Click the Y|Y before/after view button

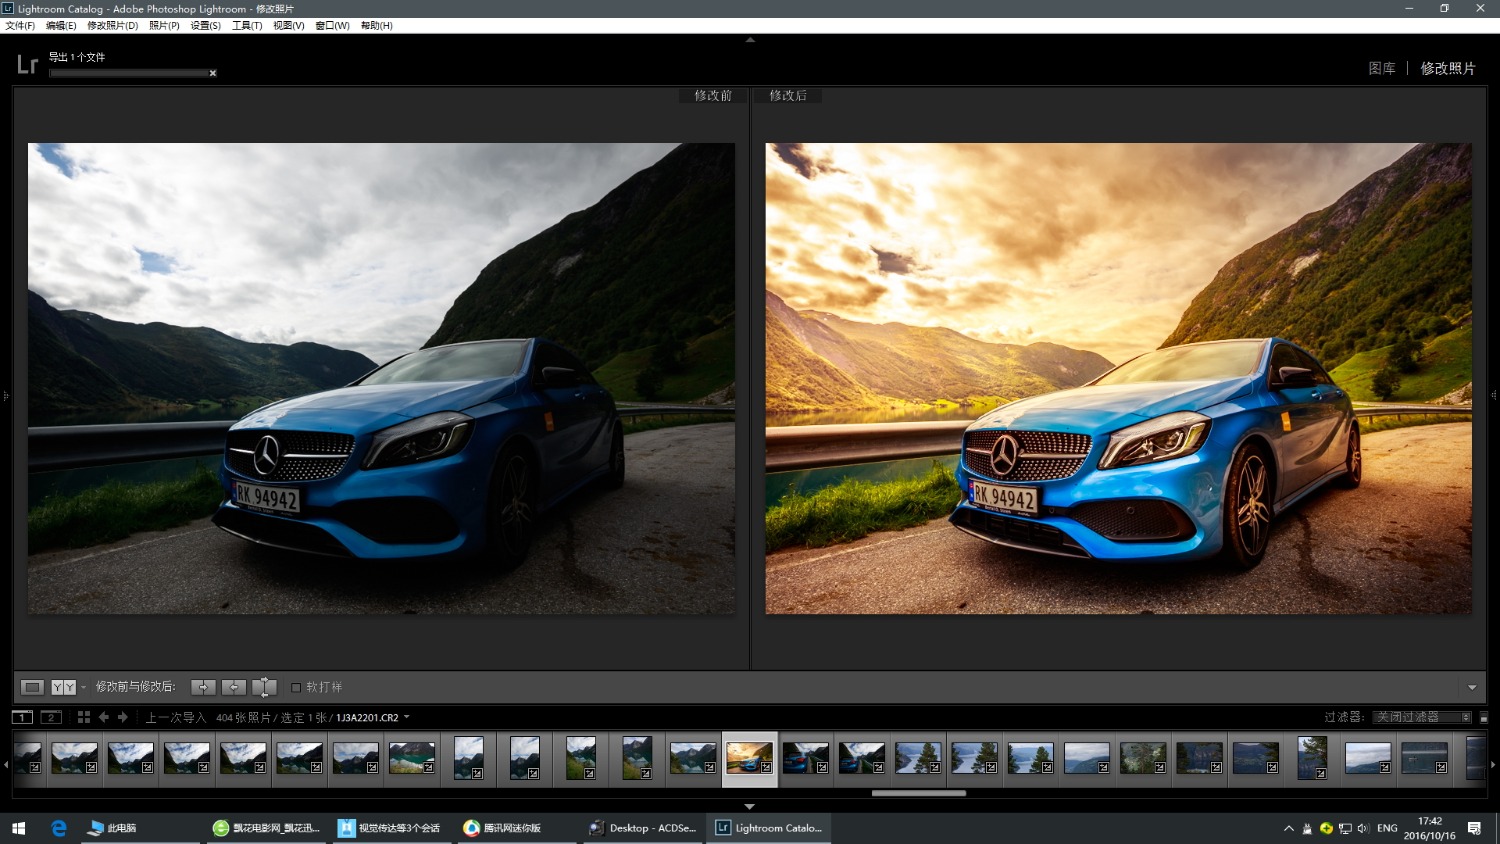click(x=63, y=687)
